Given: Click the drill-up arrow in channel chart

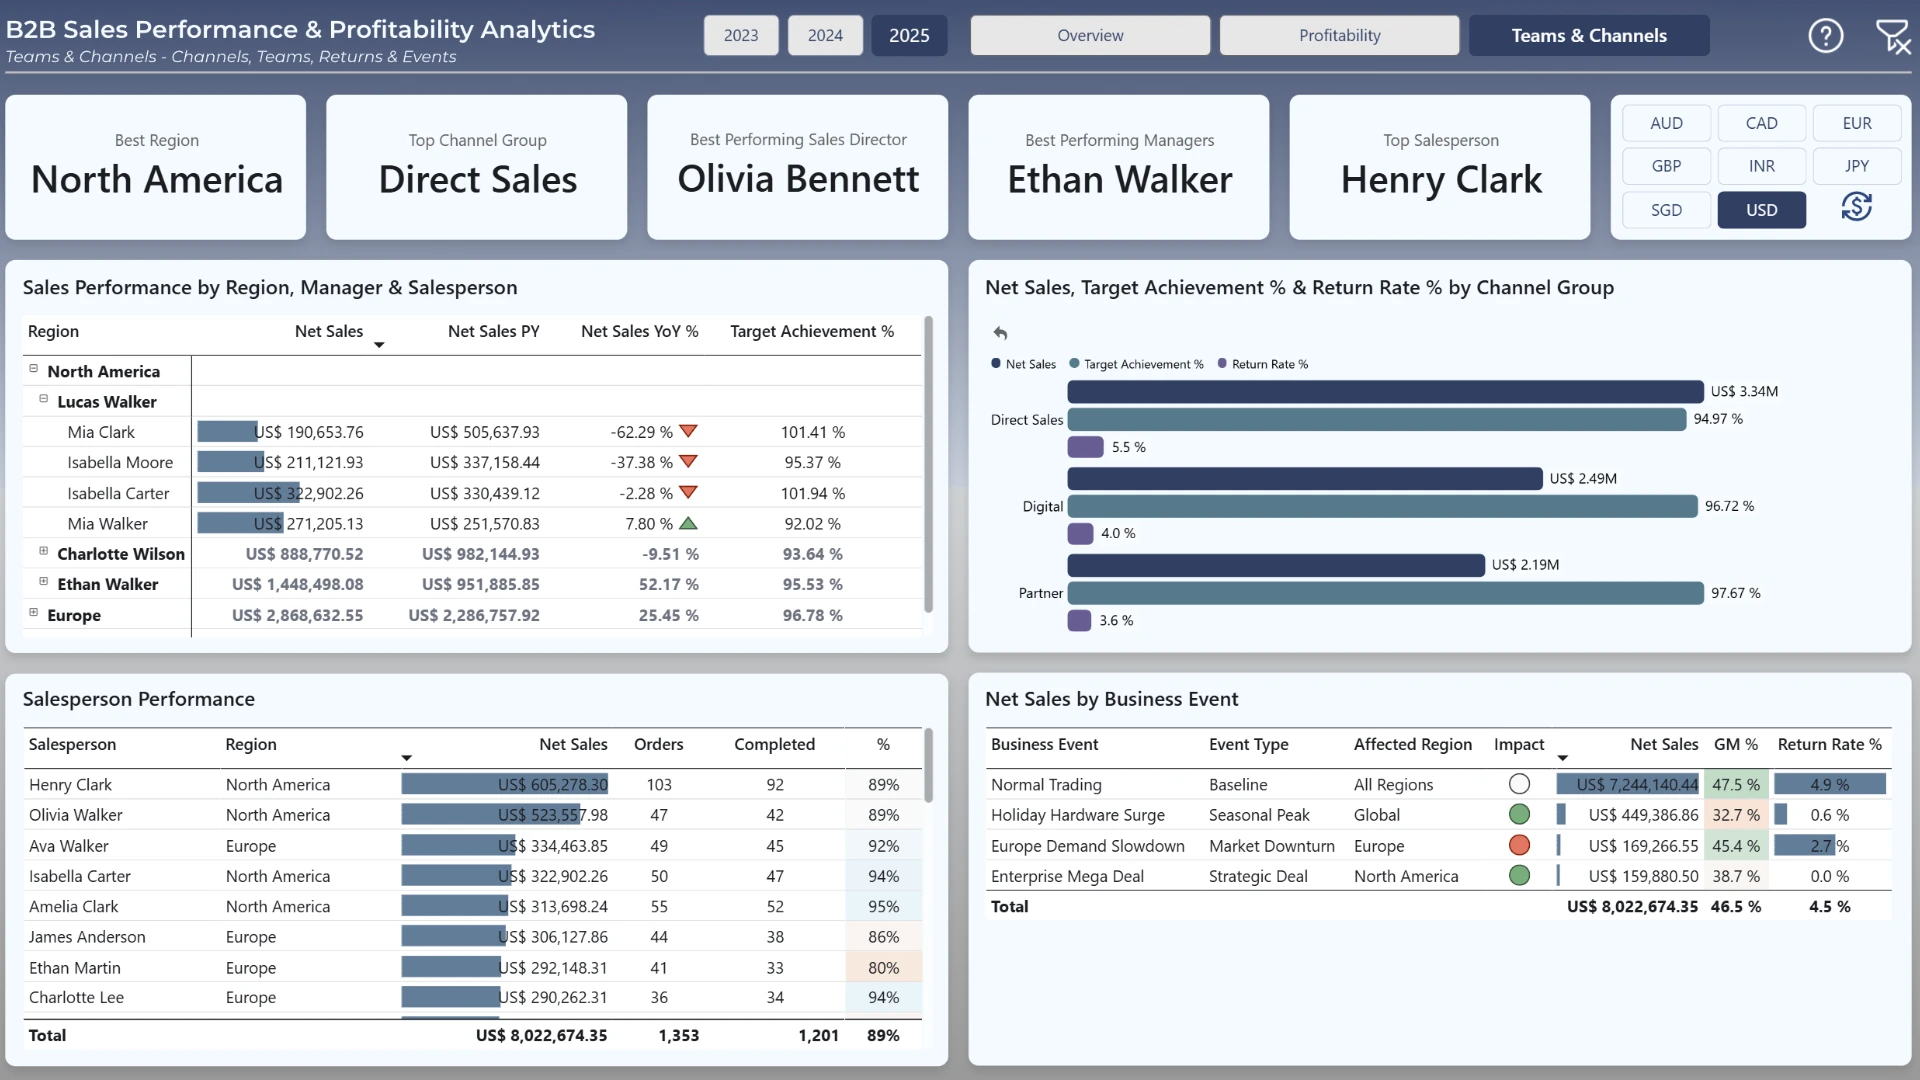Looking at the screenshot, I should point(1000,333).
